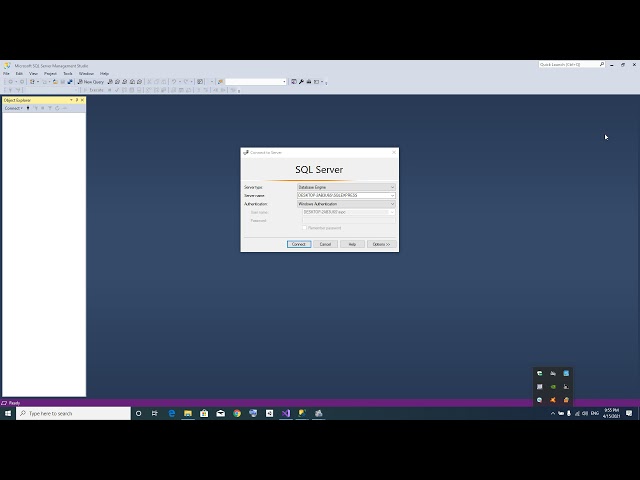Viewport: 640px width, 480px height.
Task: Click the Quick Launch search box
Action: pos(571,64)
